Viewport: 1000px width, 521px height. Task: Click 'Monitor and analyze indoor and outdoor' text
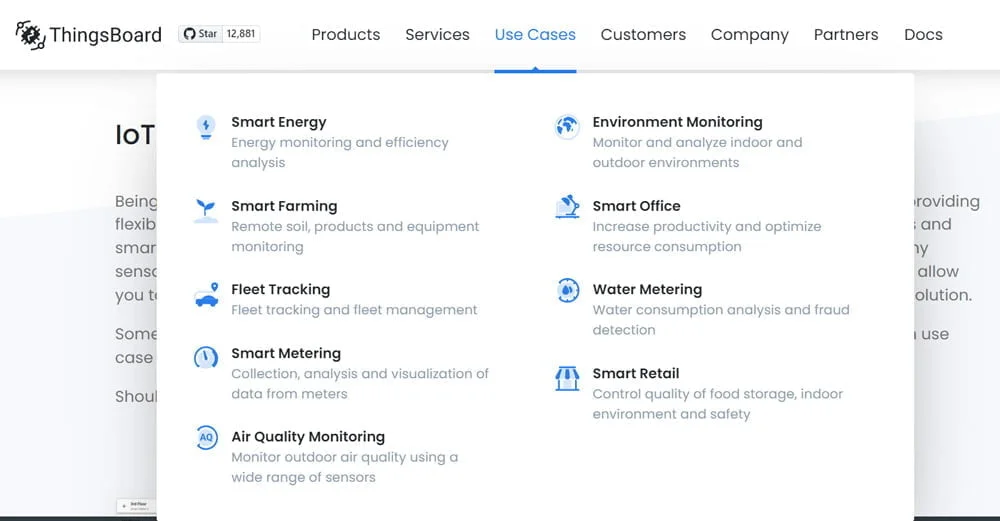pos(697,152)
